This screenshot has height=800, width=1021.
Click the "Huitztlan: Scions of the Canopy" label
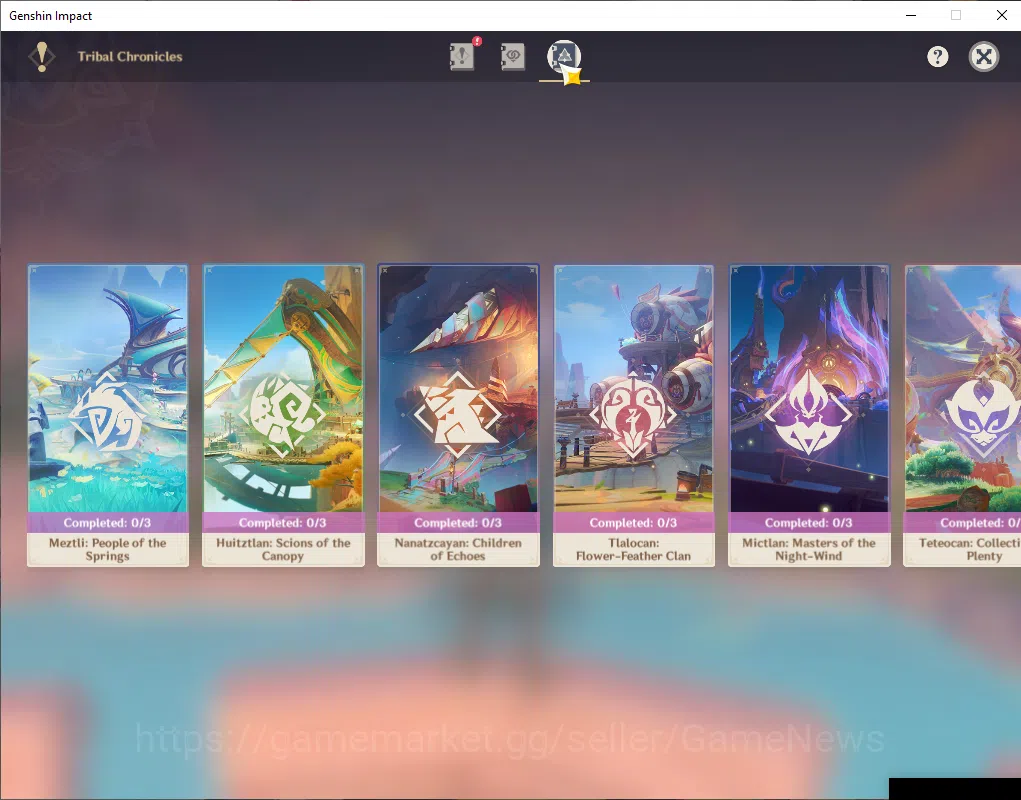click(283, 549)
